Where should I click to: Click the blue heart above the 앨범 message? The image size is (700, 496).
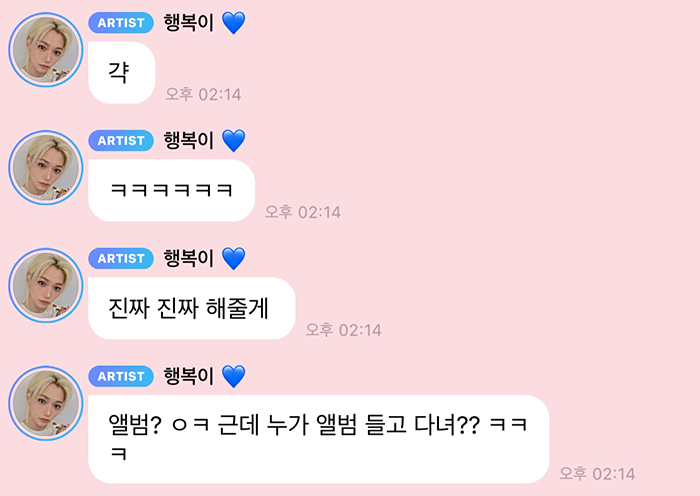233,377
